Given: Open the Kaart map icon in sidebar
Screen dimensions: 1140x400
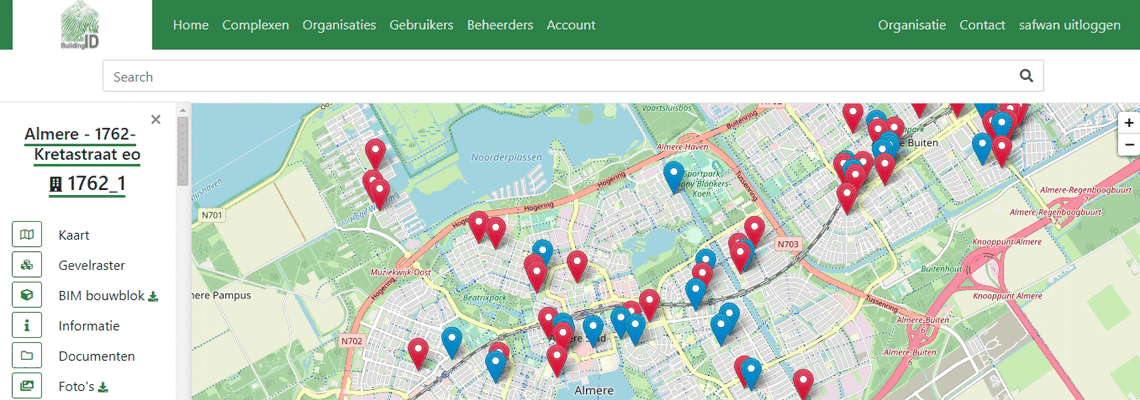Looking at the screenshot, I should (x=26, y=235).
